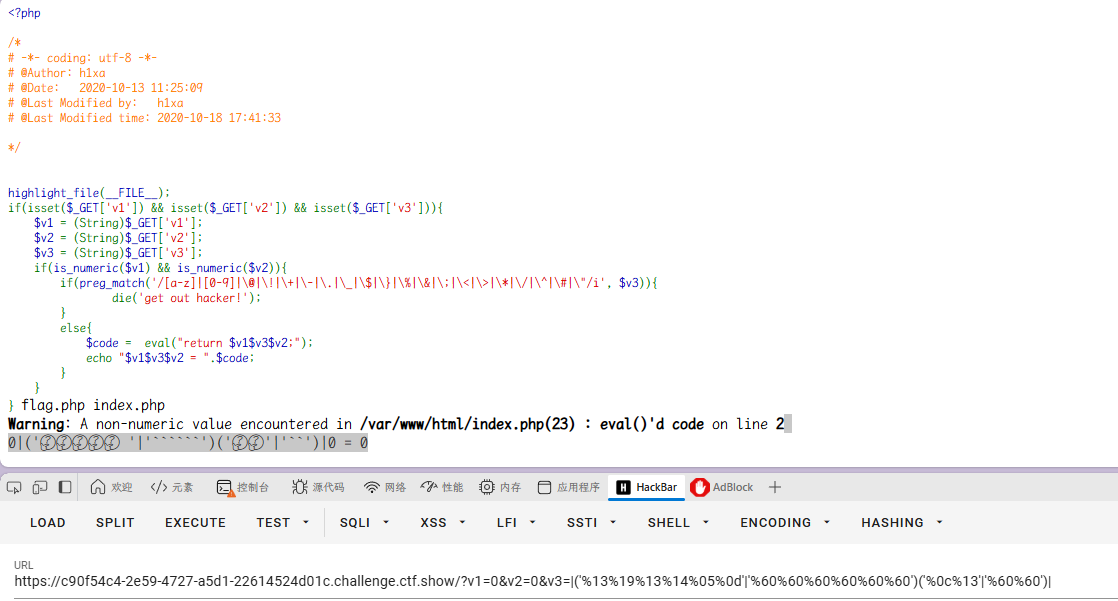Go to the 源代码 (Sources) tab
This screenshot has width=1118, height=601.
(318, 488)
